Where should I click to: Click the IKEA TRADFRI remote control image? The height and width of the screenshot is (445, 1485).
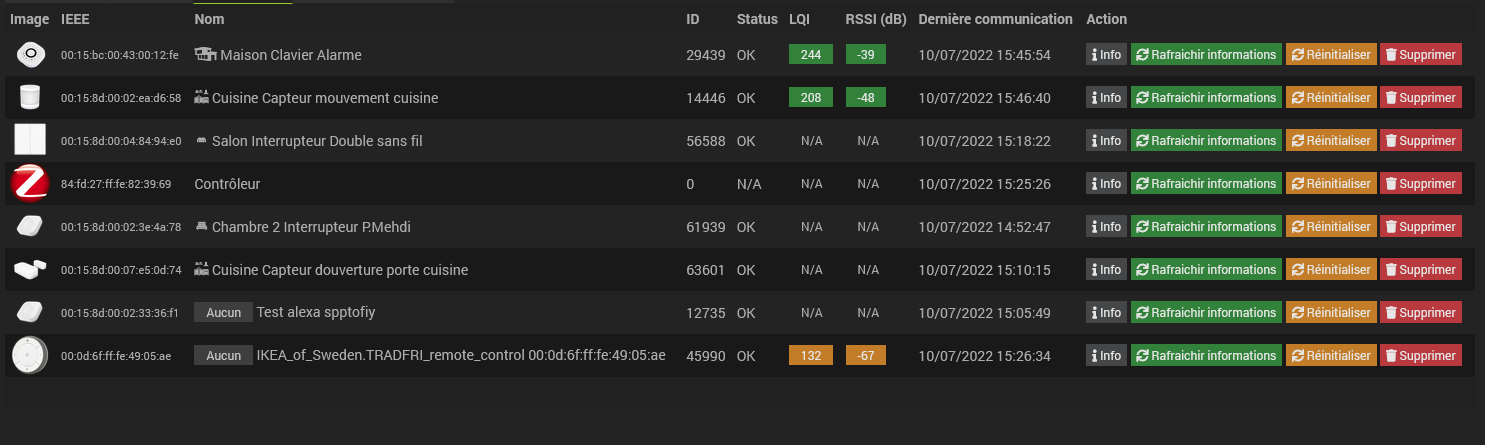[x=30, y=356]
